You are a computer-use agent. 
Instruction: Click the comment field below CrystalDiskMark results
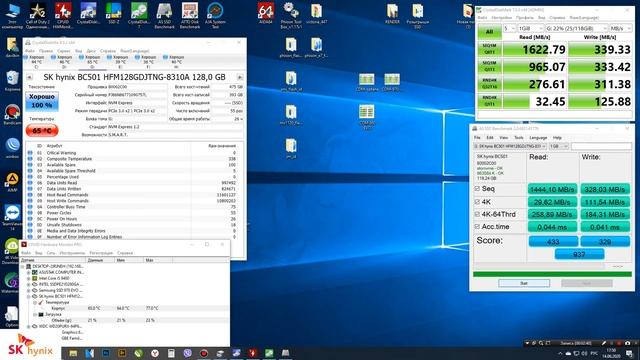point(555,114)
